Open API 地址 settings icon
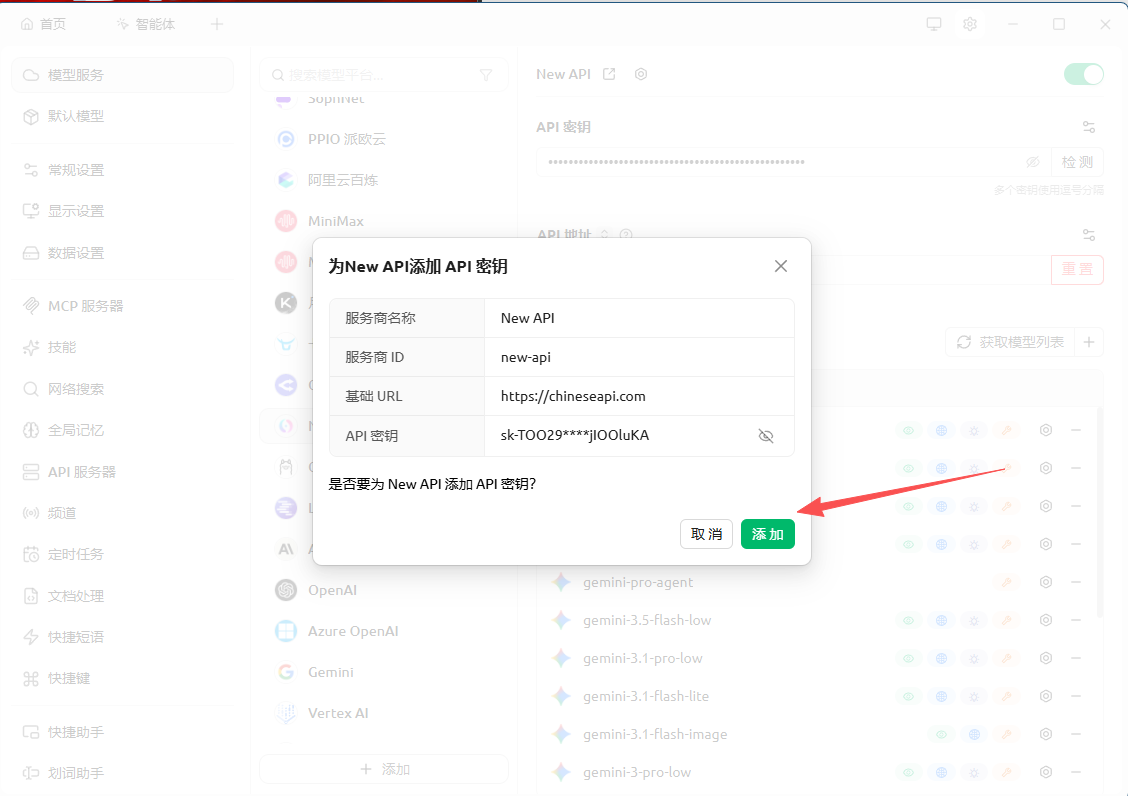Image resolution: width=1128 pixels, height=796 pixels. pyautogui.click(x=1088, y=235)
